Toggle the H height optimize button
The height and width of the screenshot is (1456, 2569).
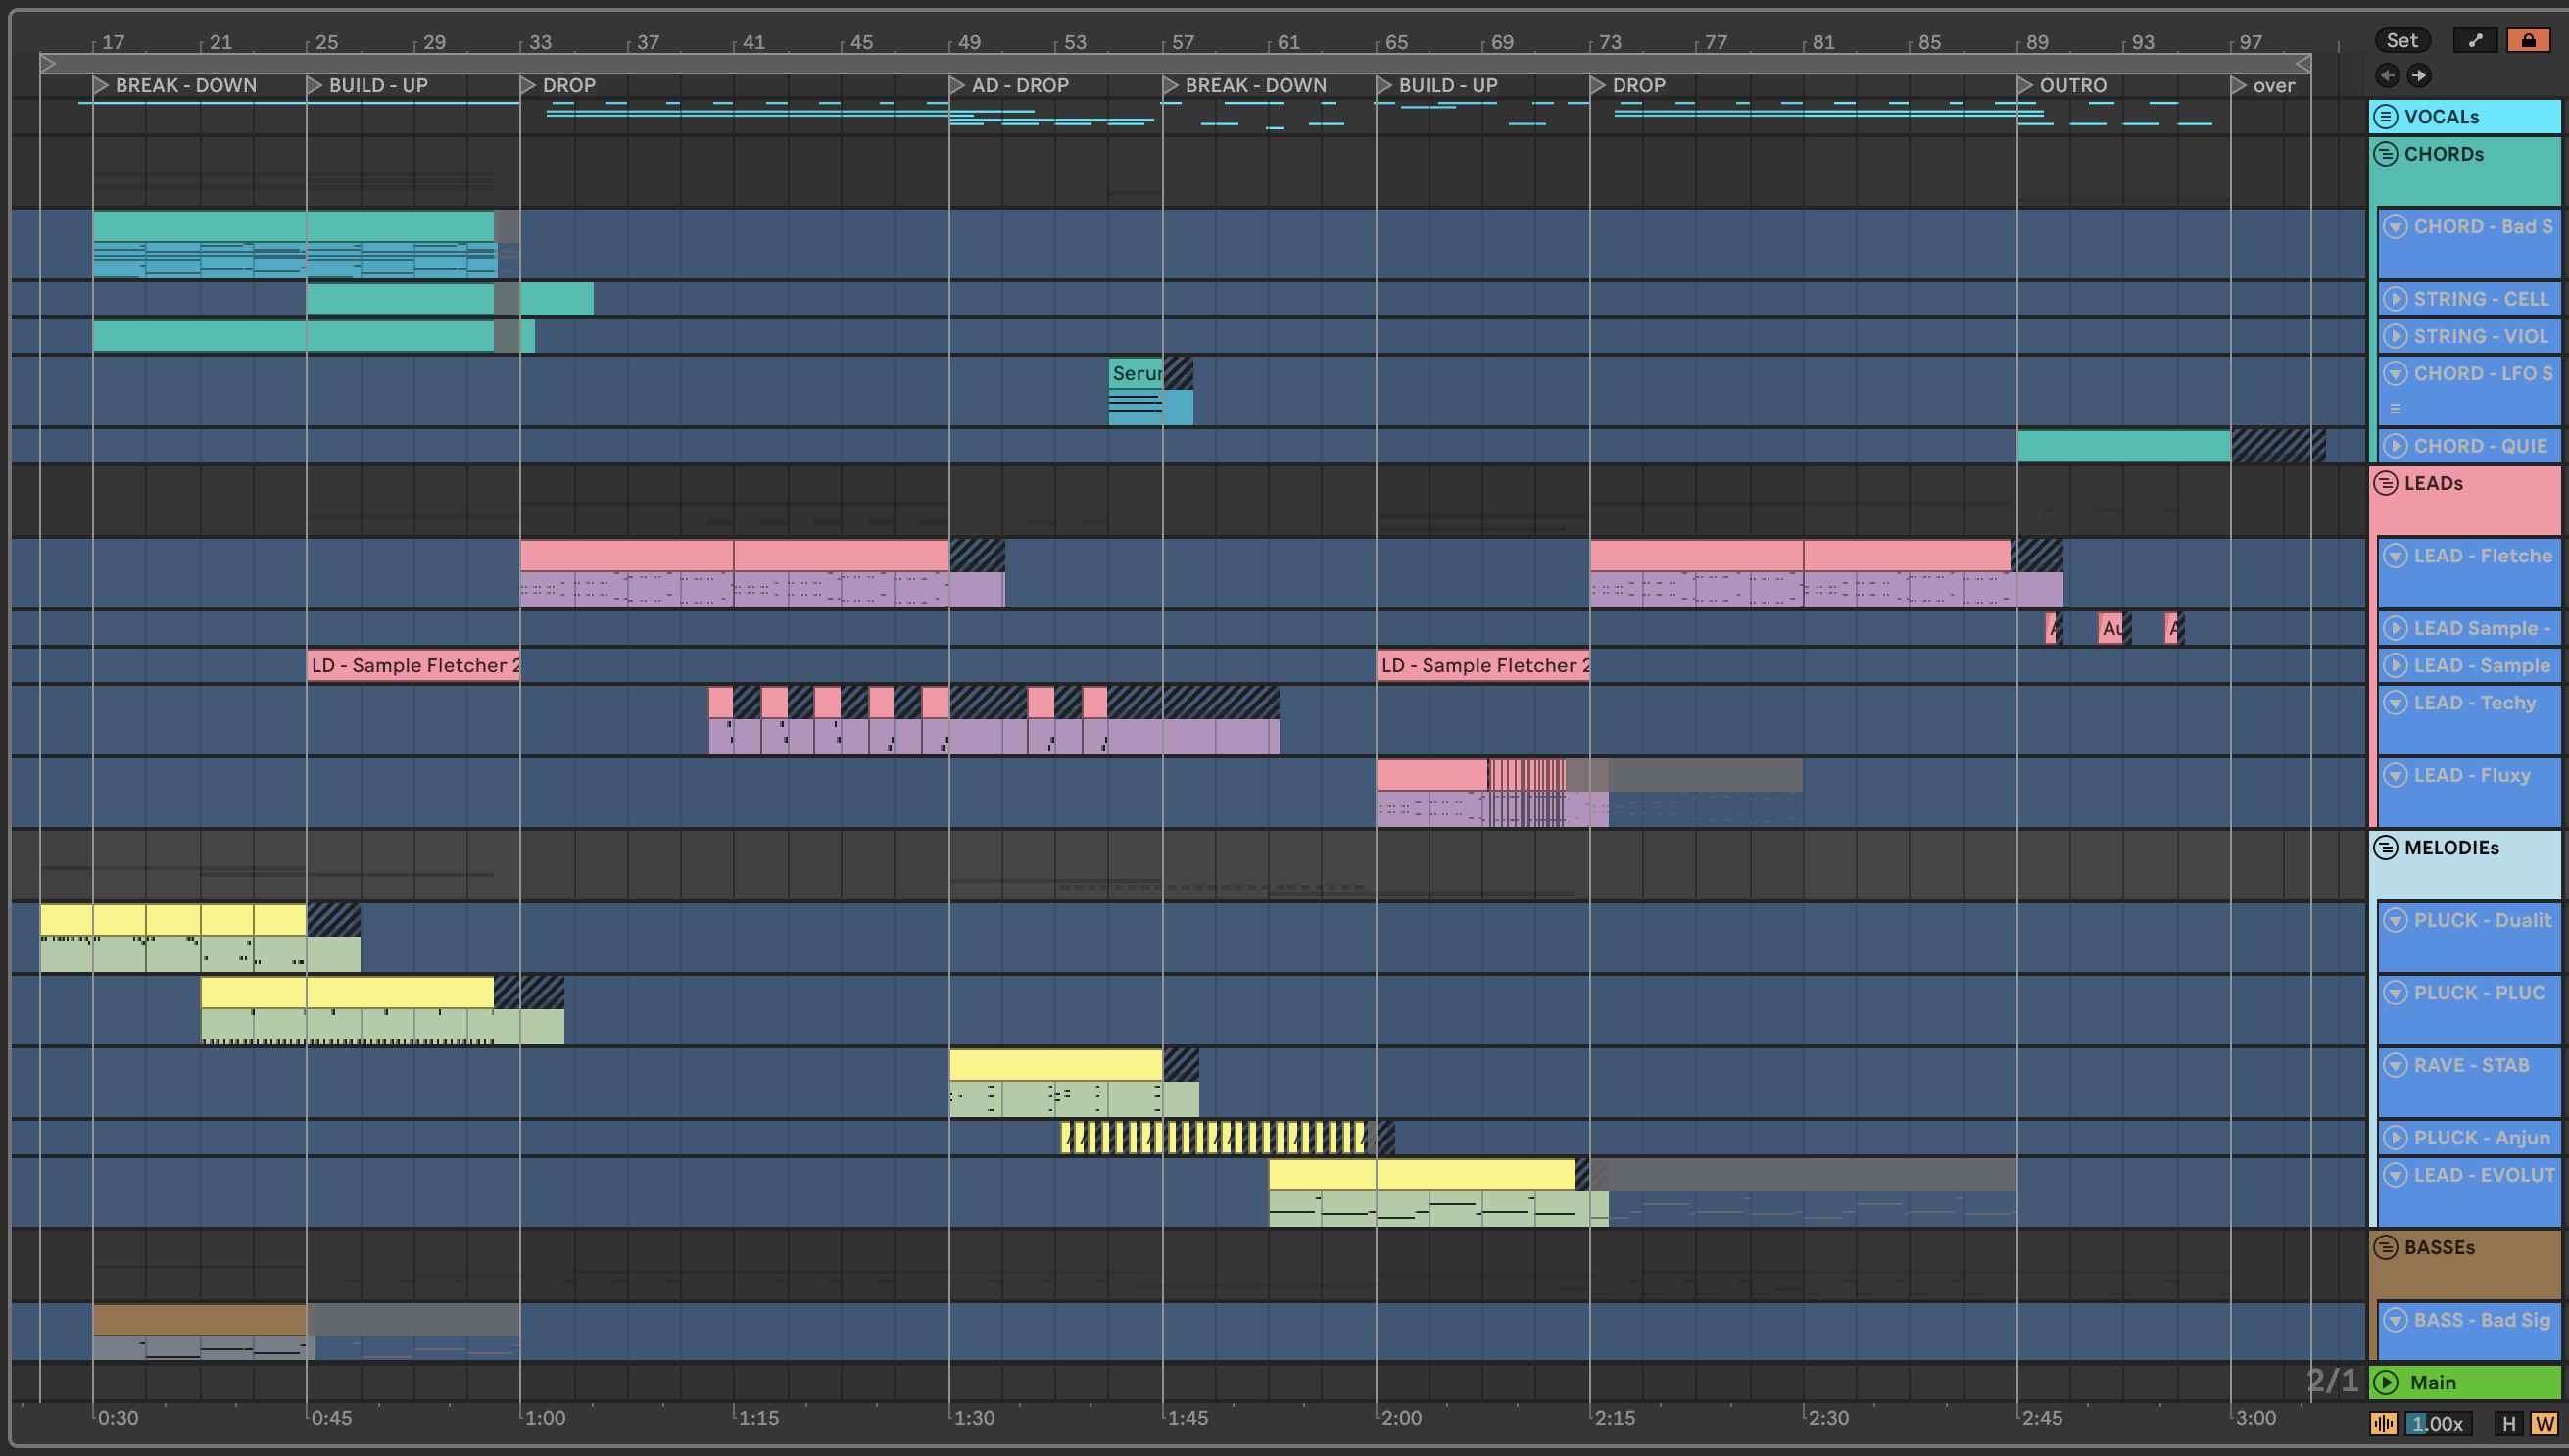tap(2508, 1423)
